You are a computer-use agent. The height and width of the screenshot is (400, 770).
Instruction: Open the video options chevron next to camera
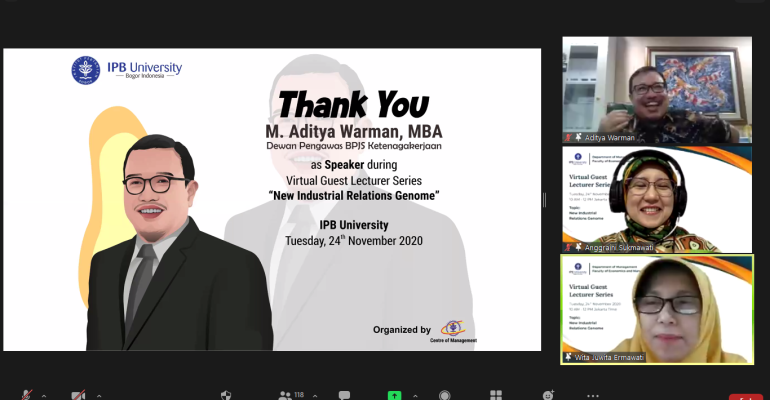coord(99,396)
